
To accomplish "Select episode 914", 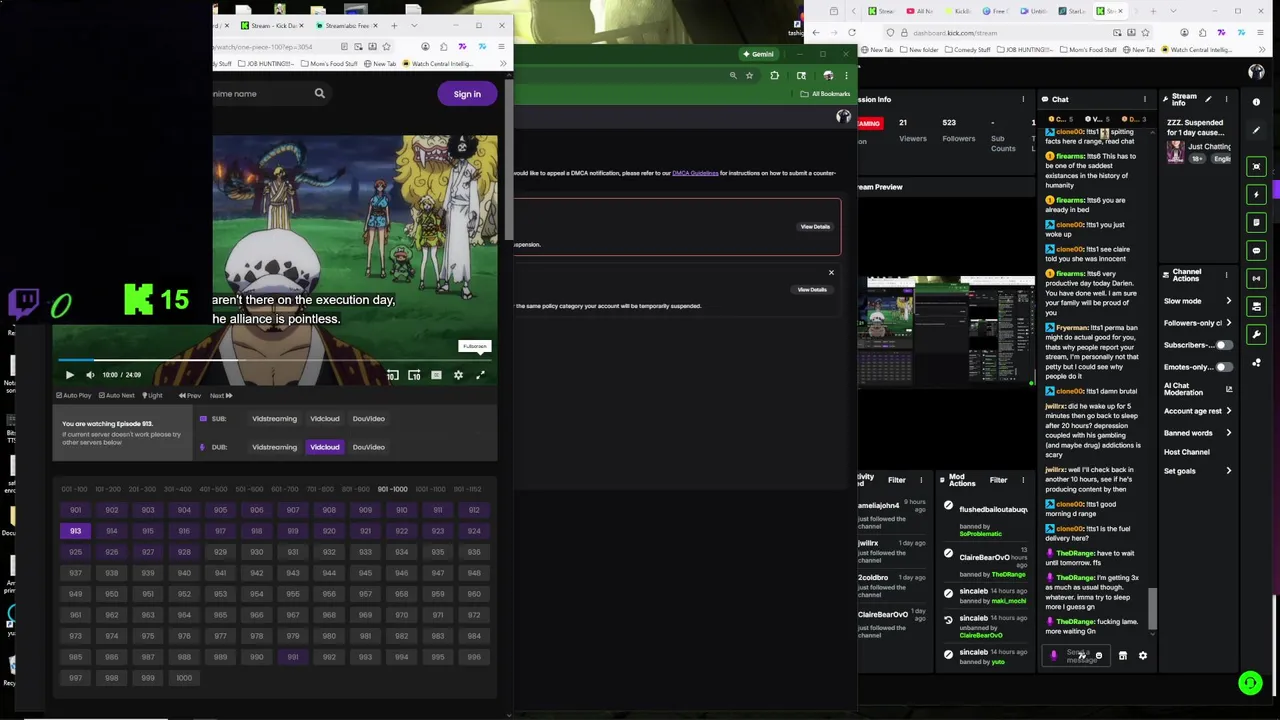I will 112,531.
